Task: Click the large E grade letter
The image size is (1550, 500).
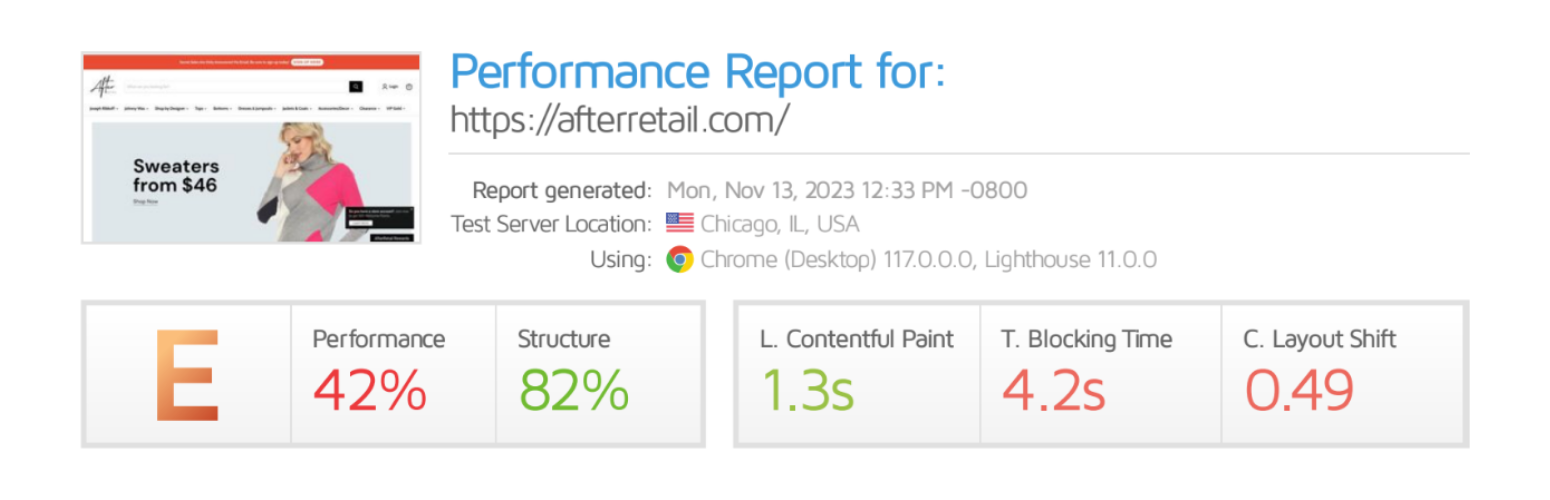Action: pyautogui.click(x=187, y=374)
